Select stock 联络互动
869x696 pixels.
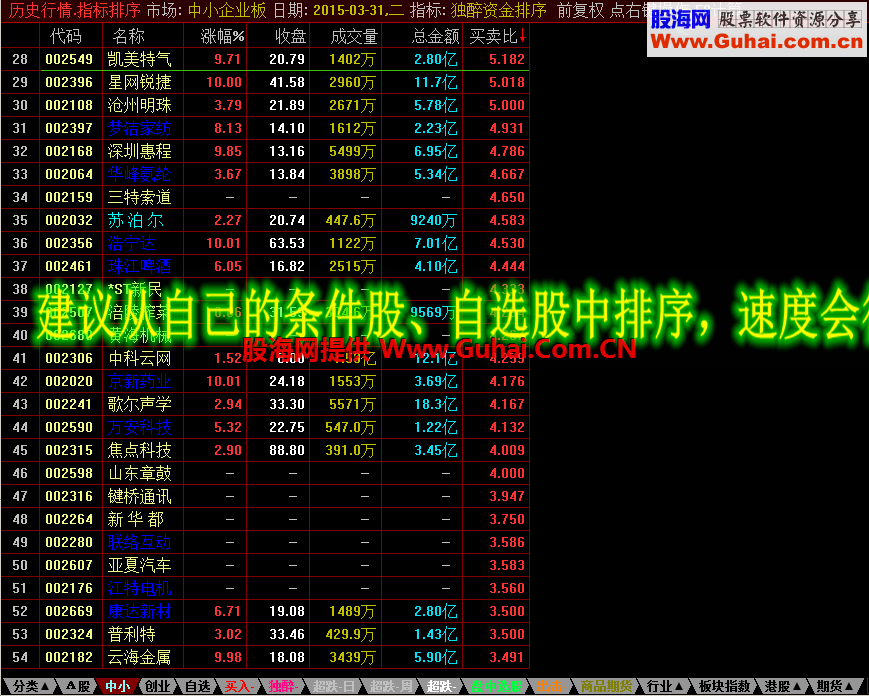pos(140,542)
